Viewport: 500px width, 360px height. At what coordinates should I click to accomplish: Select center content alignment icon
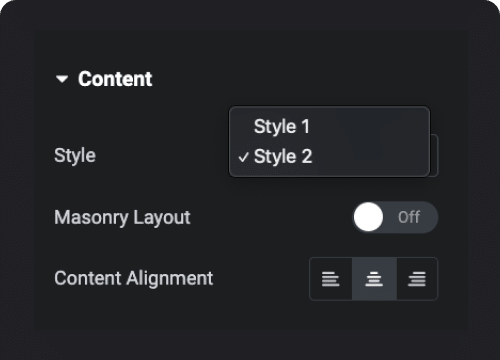pyautogui.click(x=374, y=279)
